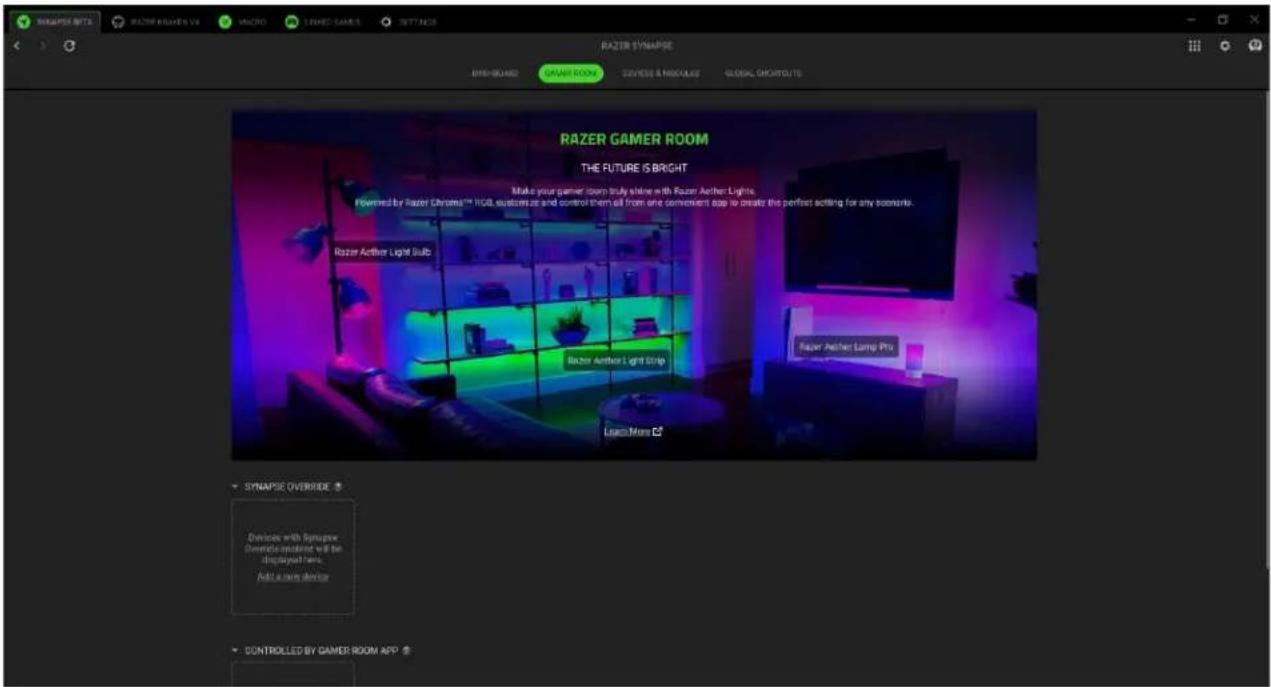This screenshot has width=1271, height=687.
Task: Open the gear settings icon at top right
Action: (x=1223, y=47)
